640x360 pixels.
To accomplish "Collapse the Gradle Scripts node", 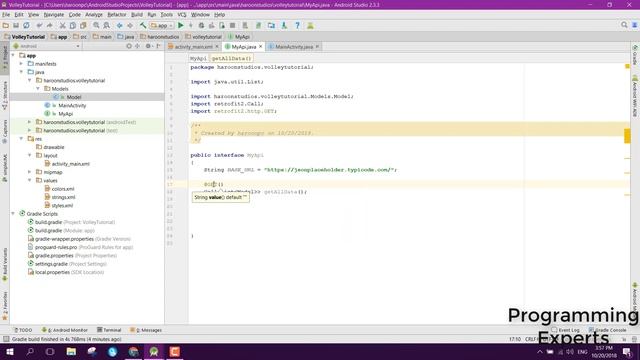I will pos(13,214).
